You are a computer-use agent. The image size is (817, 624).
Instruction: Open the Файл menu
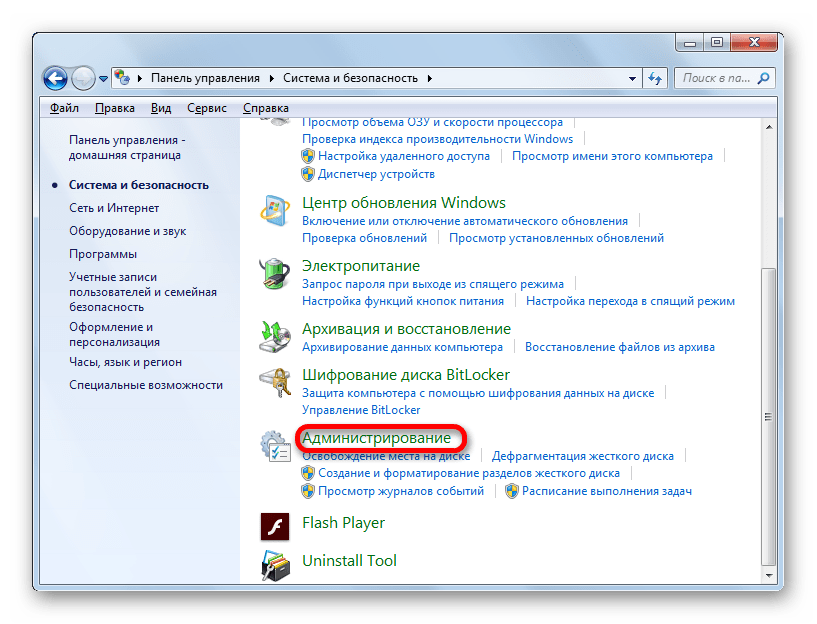(64, 108)
